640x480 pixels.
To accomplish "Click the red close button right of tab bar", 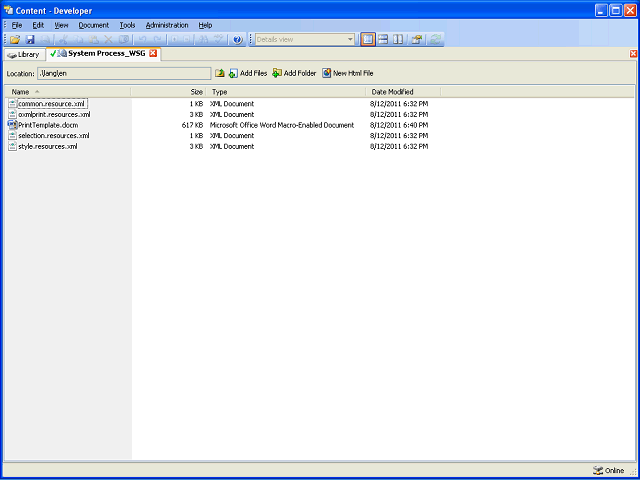I will coord(633,53).
